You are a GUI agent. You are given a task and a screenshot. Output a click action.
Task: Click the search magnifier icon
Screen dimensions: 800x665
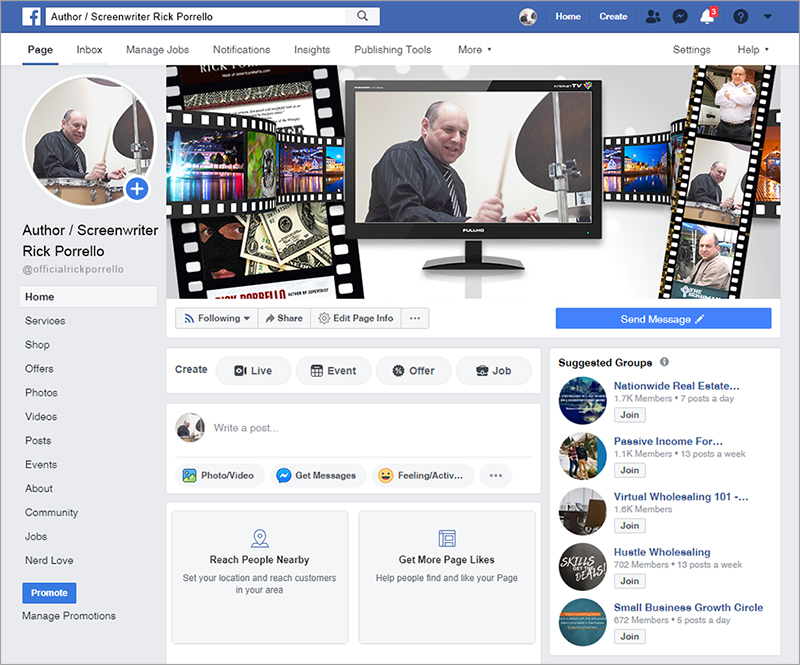(361, 17)
